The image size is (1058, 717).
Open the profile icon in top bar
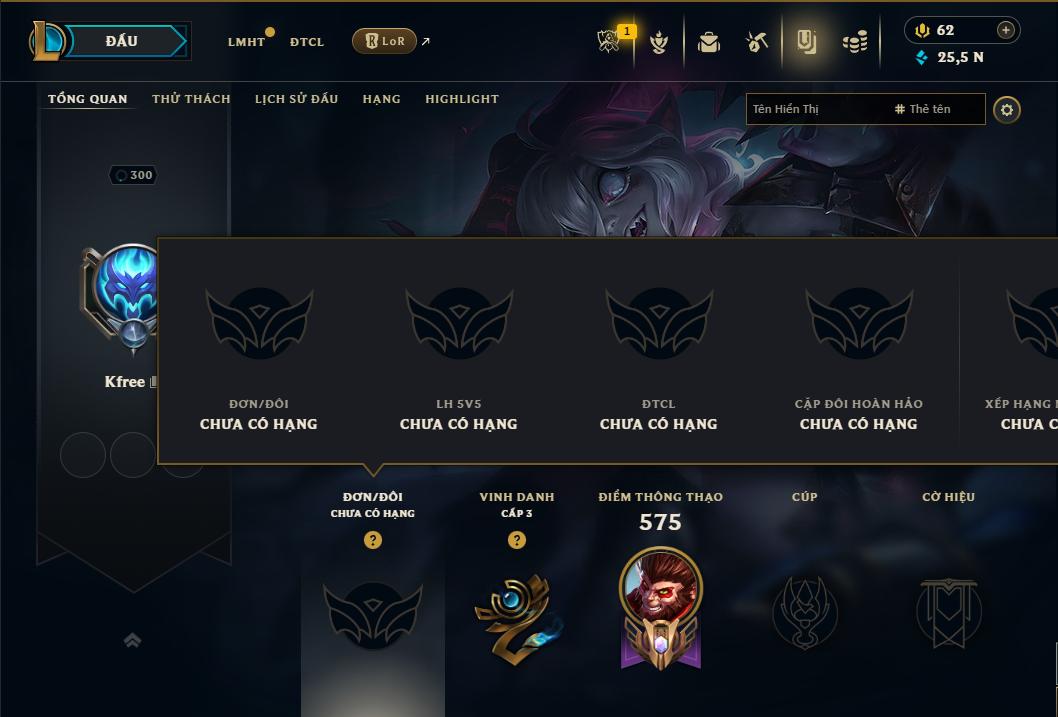[806, 42]
